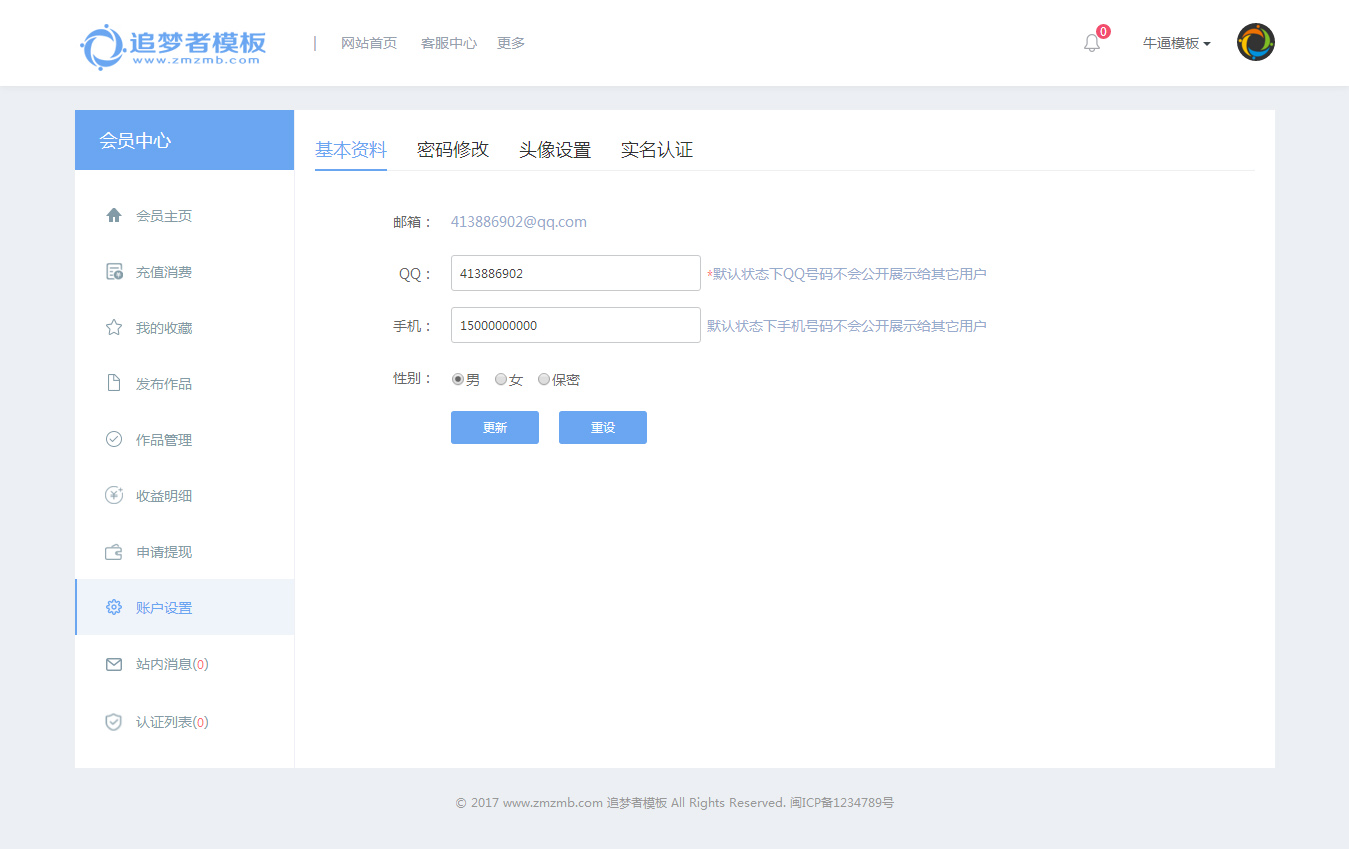Screen dimensions: 1349x849
Task: Click the document icon for 发布作品
Action: pos(114,384)
